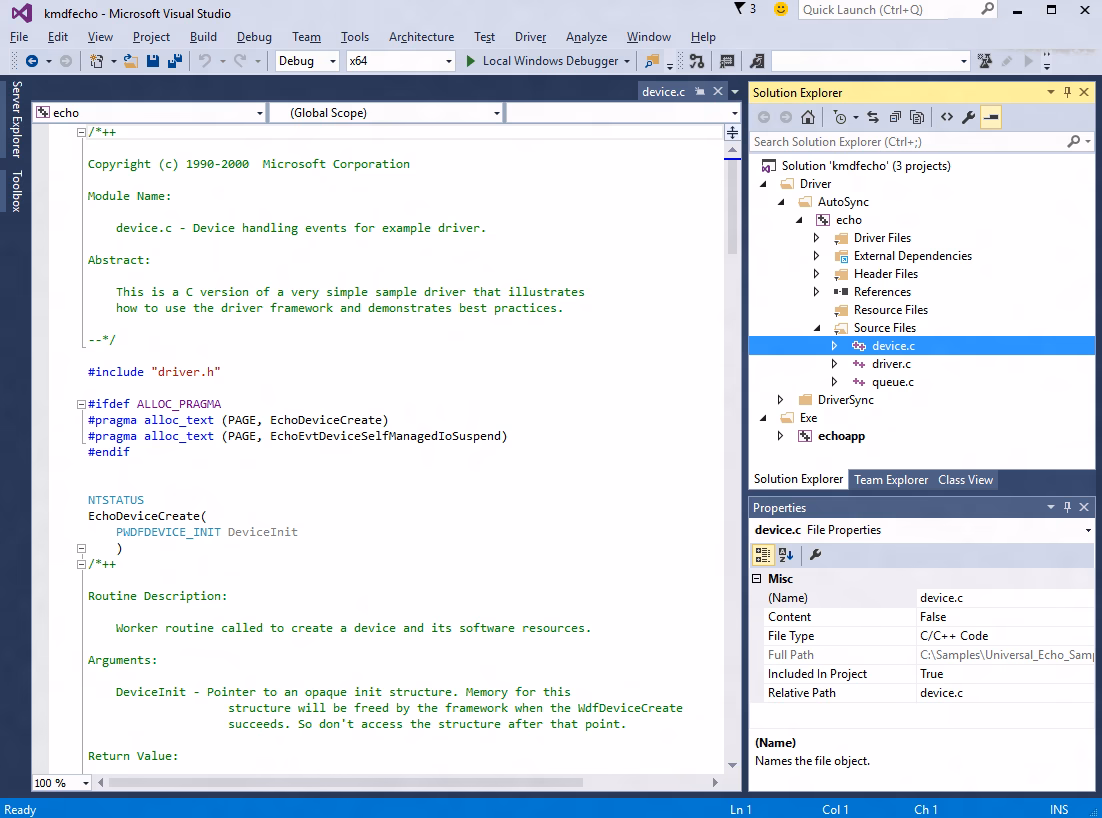Click the View Code icon in Solution Explorer

tap(947, 117)
